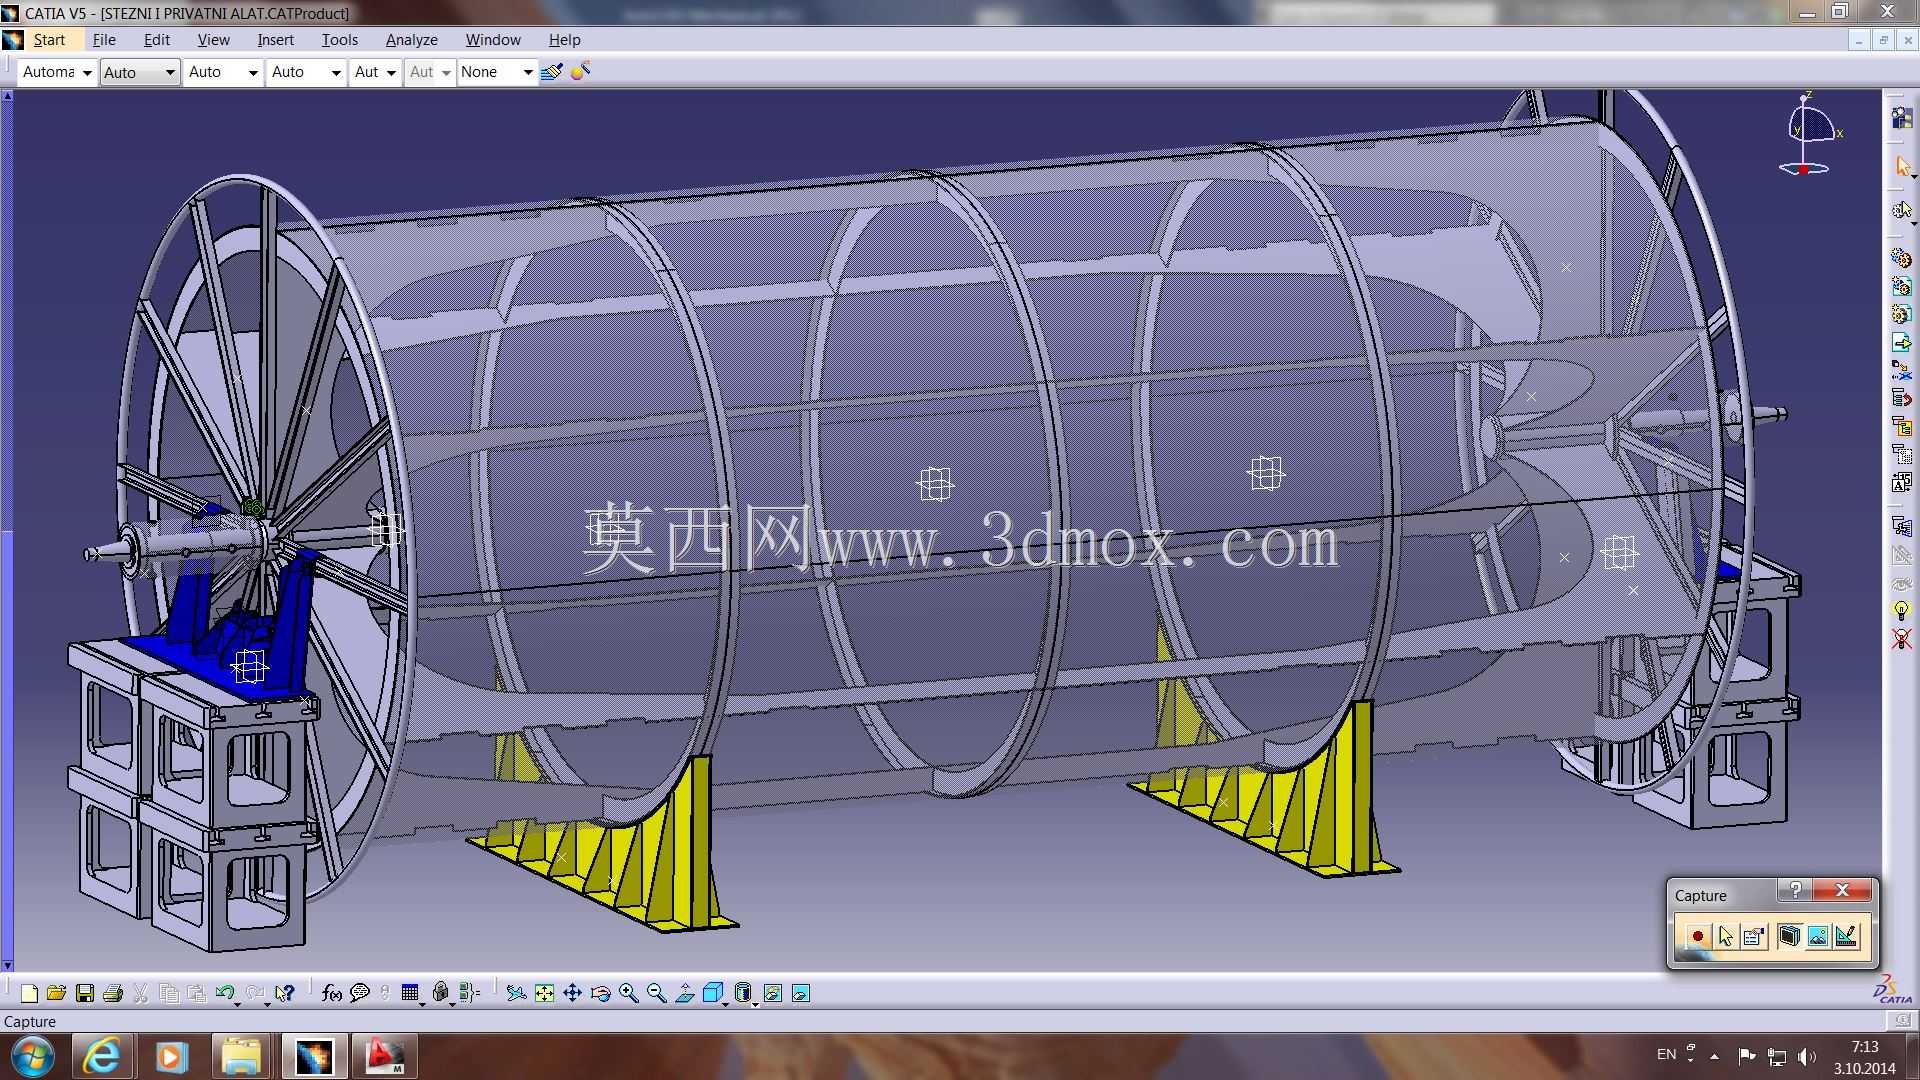The height and width of the screenshot is (1080, 1920).
Task: Click the volume speaker tray icon
Action: click(x=1806, y=1056)
